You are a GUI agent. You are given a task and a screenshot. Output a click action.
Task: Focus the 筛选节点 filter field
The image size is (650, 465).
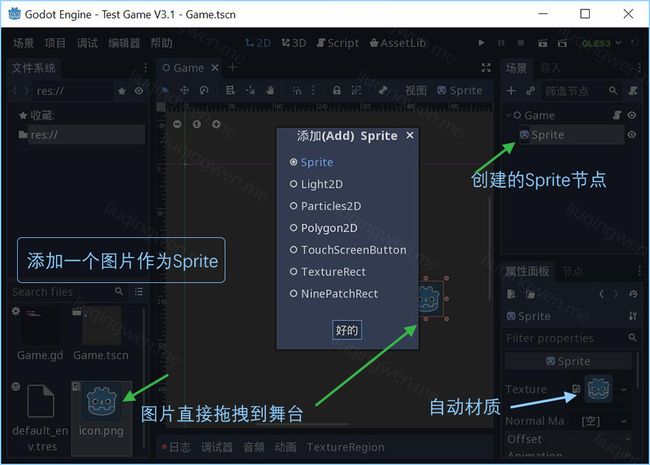[580, 91]
